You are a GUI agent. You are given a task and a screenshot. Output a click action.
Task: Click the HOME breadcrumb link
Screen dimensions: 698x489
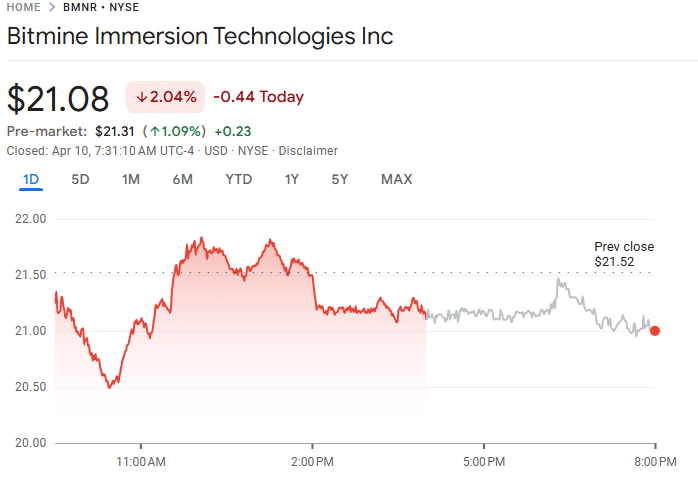[24, 7]
